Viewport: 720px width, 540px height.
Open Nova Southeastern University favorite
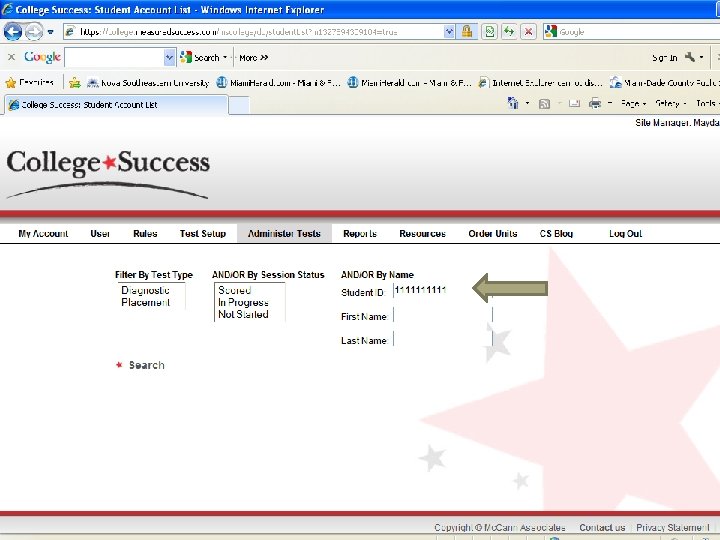click(148, 83)
